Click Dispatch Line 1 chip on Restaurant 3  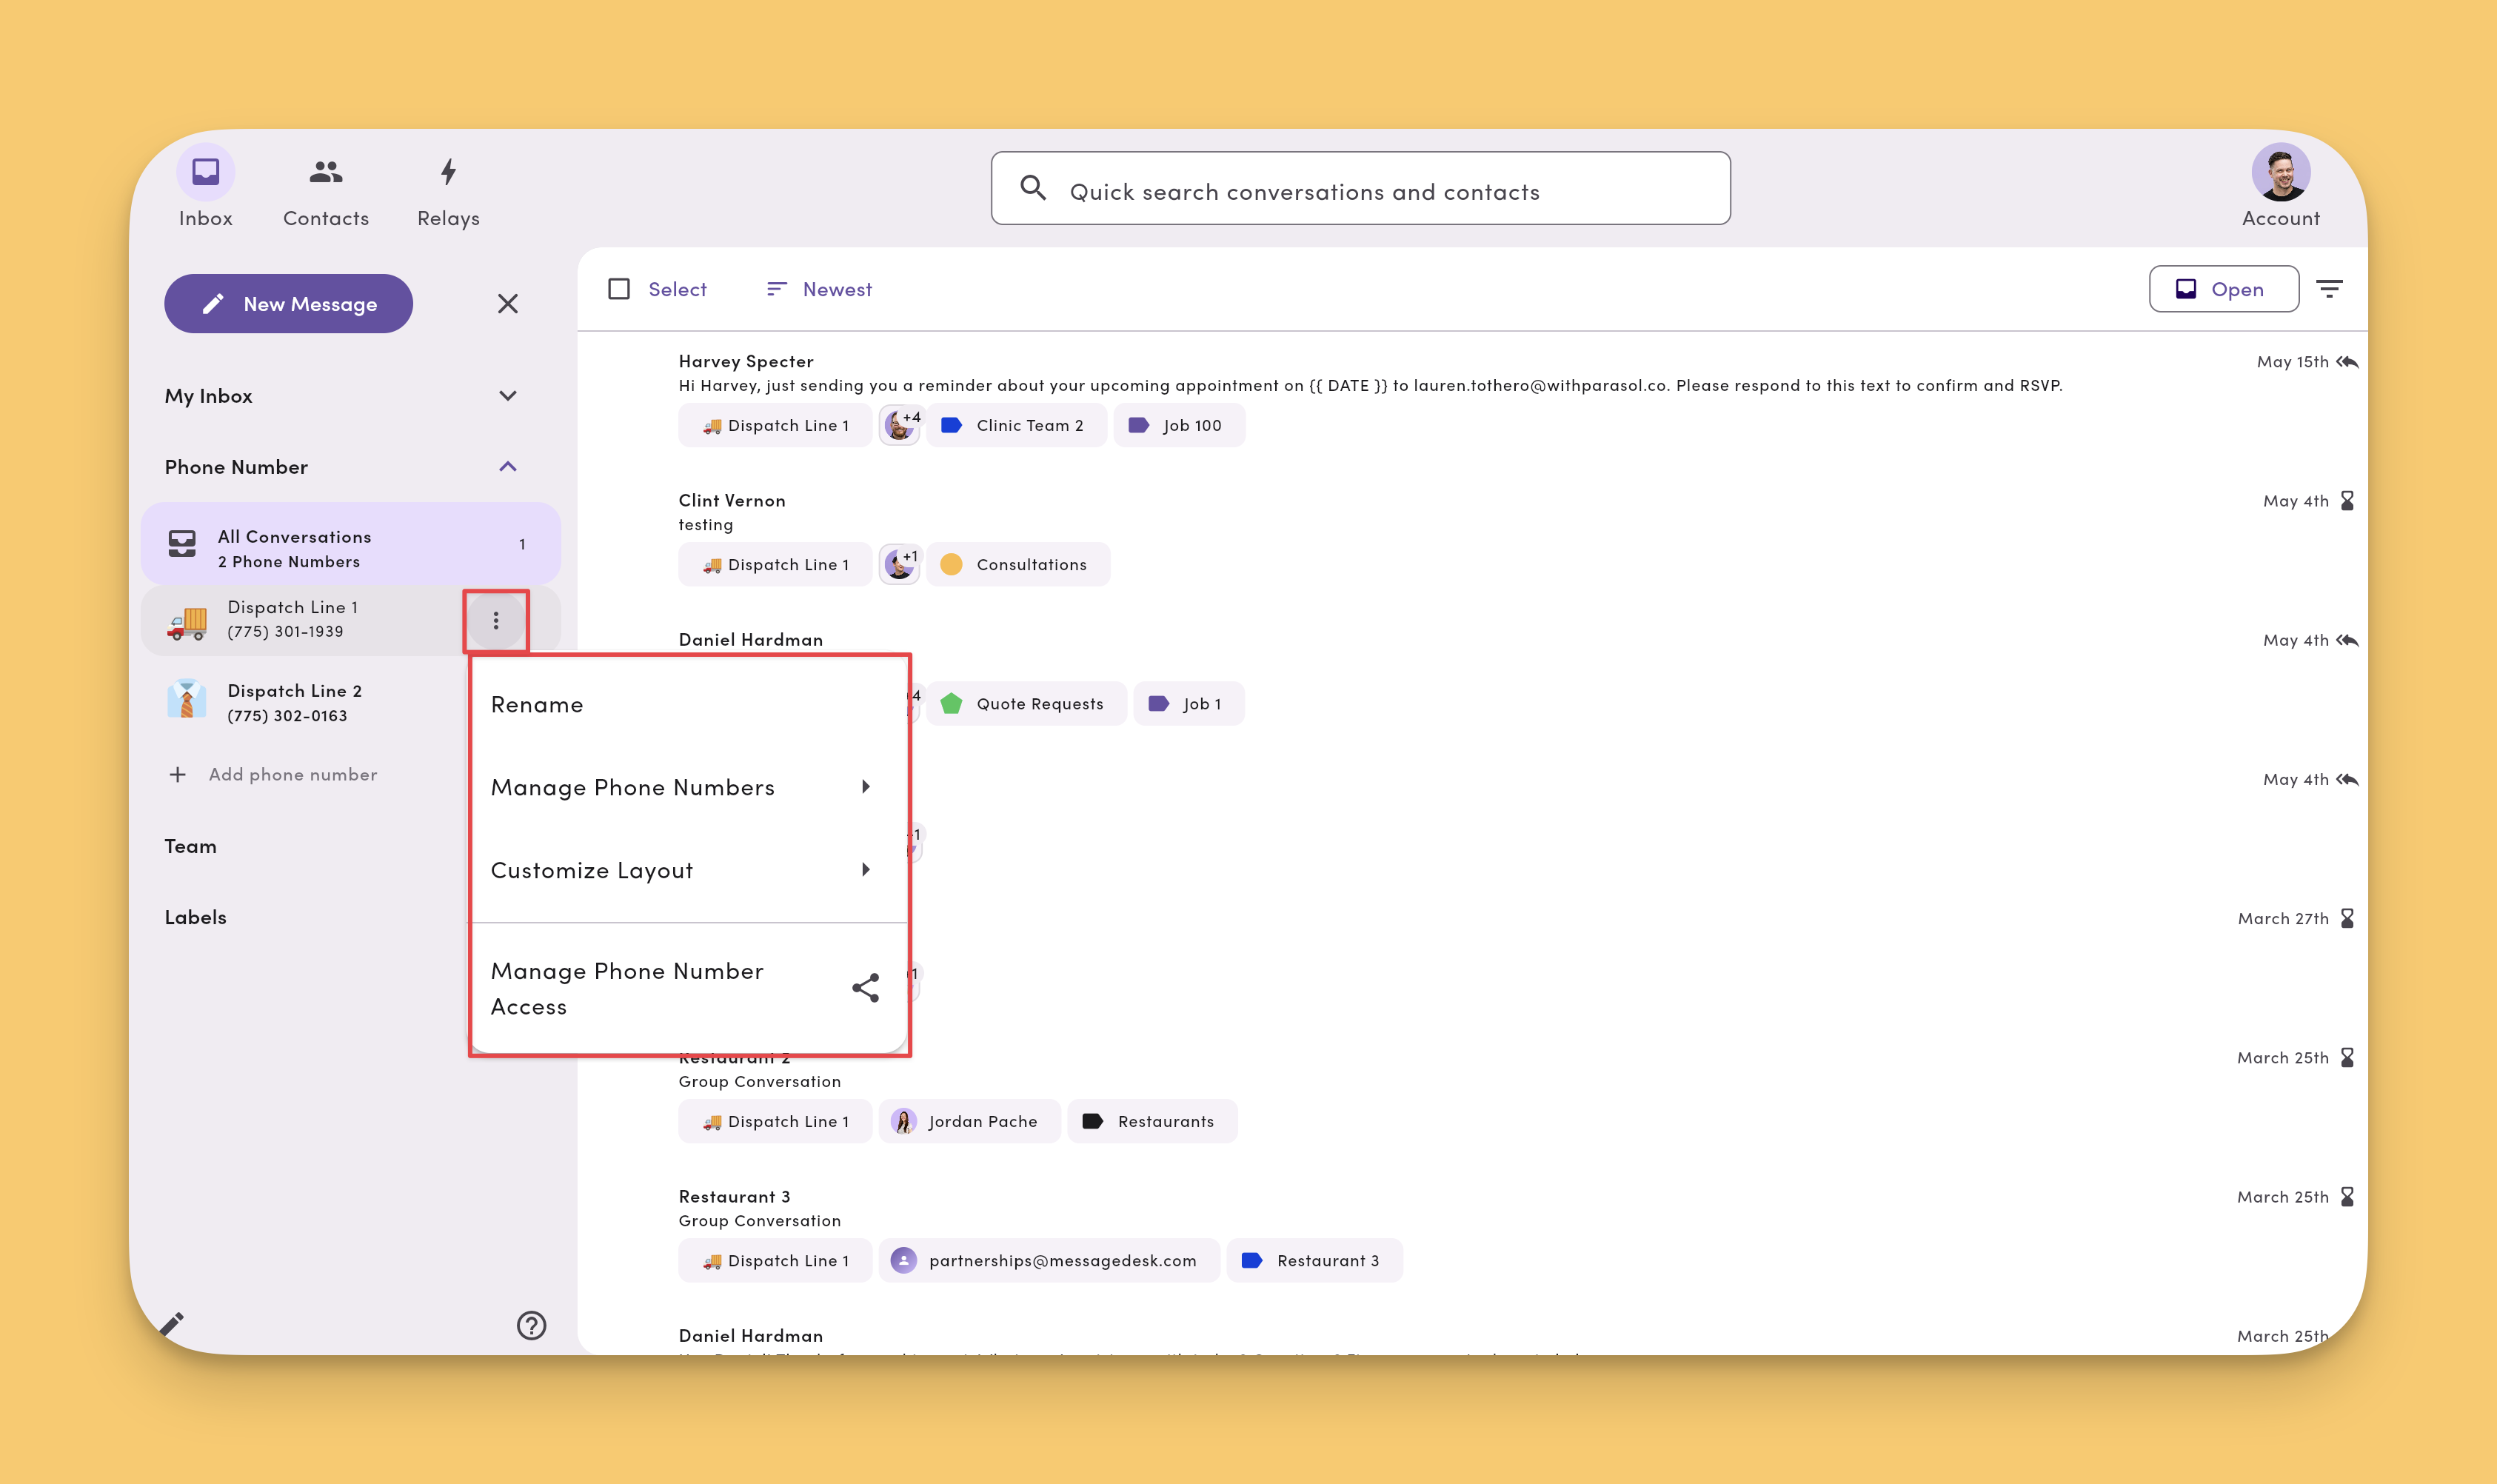(x=775, y=1260)
